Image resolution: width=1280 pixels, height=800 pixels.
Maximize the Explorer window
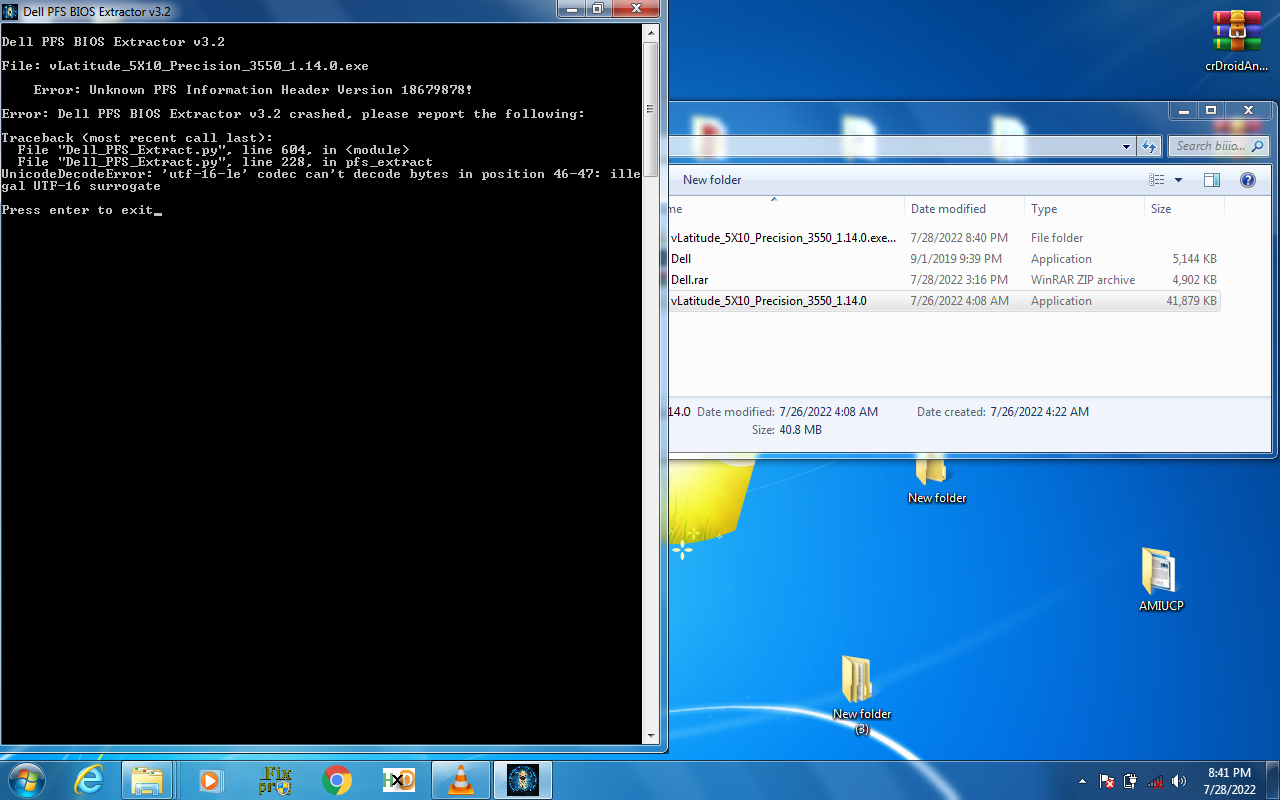(1211, 110)
